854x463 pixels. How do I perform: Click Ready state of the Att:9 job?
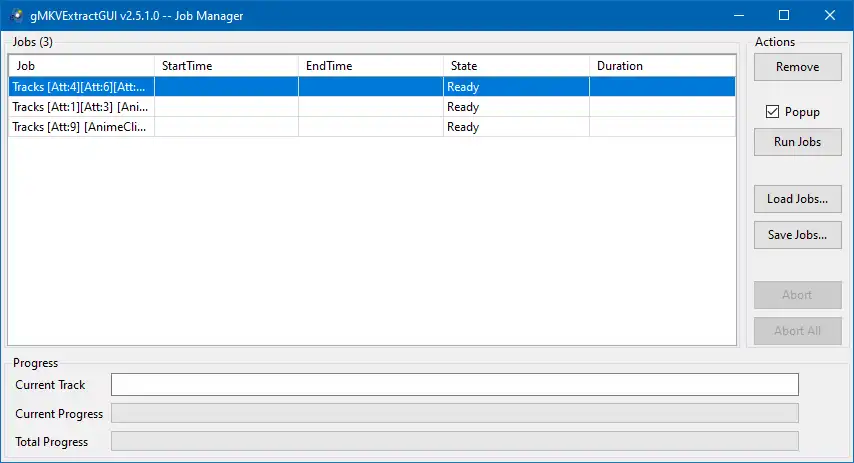pyautogui.click(x=463, y=127)
